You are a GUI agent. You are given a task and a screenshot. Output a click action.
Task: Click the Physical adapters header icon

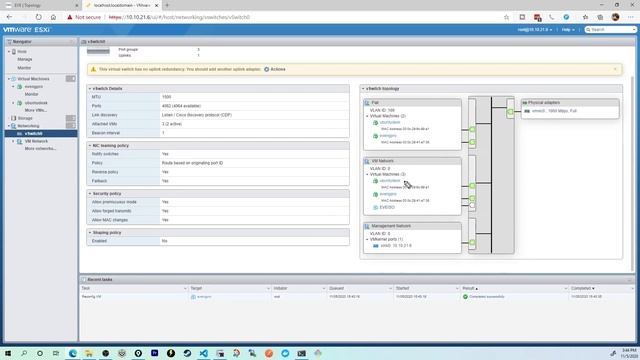coord(525,103)
